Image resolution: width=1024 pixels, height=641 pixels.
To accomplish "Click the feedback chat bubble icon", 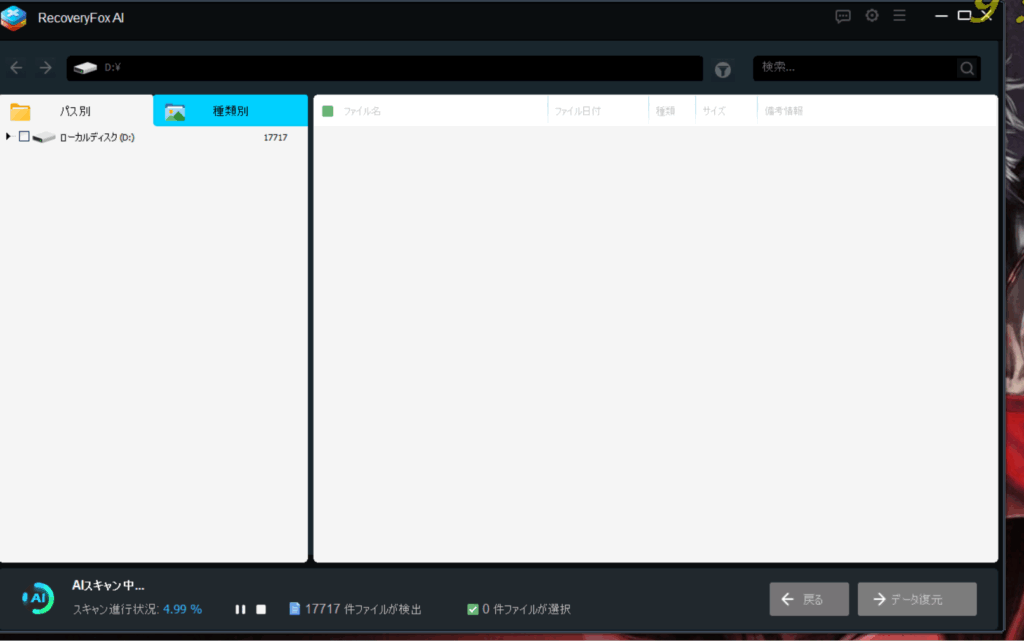I will (843, 16).
